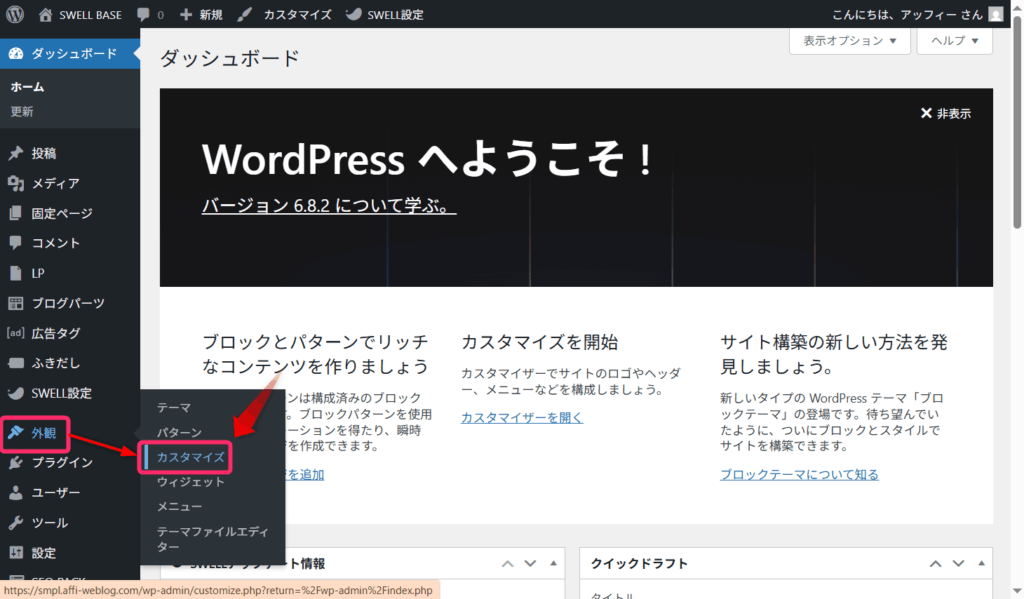This screenshot has width=1024, height=599.
Task: Click the LP document icon
Action: pos(16,273)
